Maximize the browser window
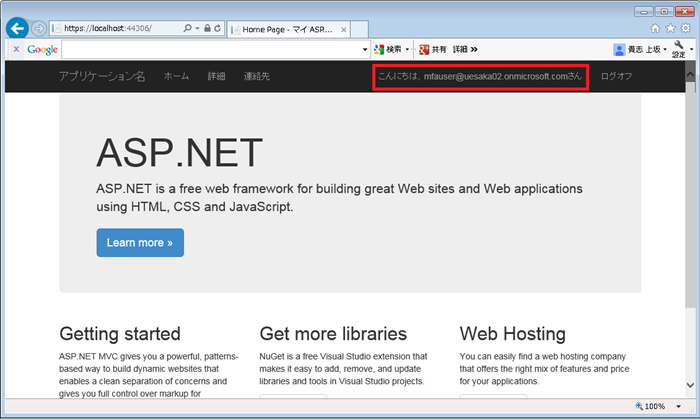The width and height of the screenshot is (700, 419). (664, 12)
